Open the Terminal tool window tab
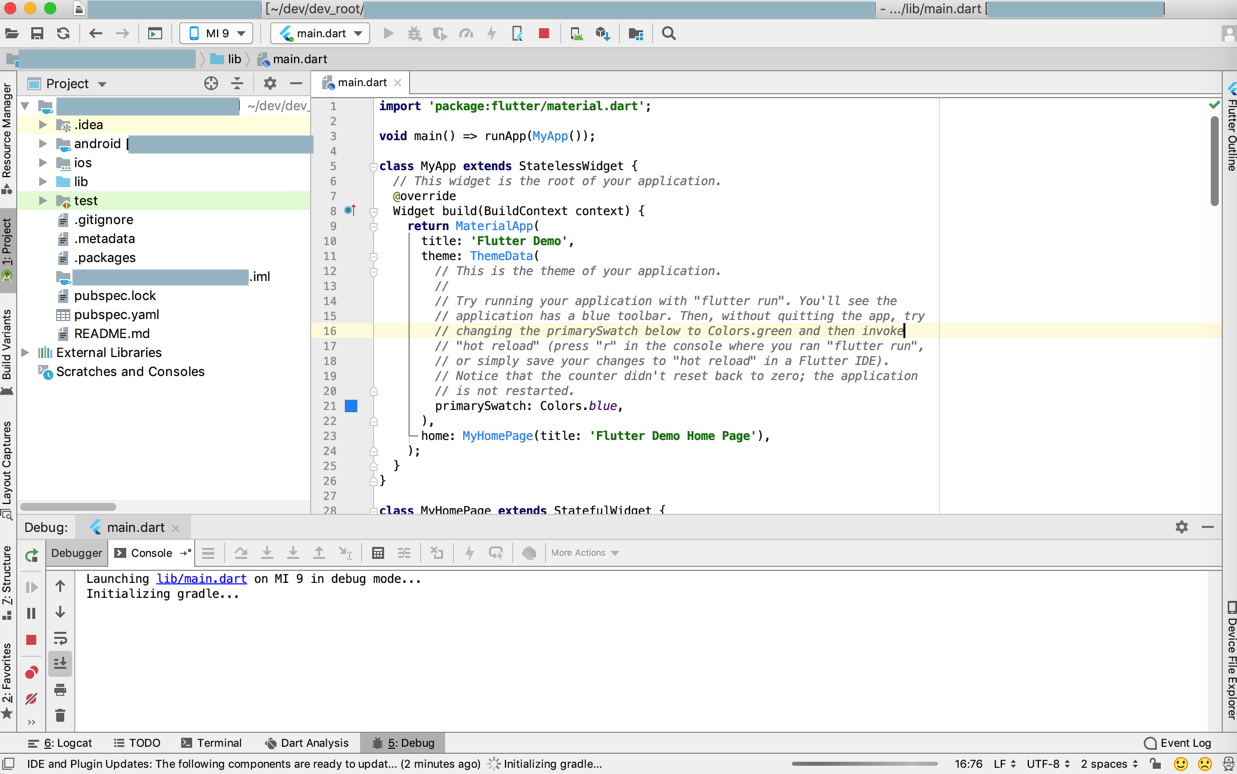The height and width of the screenshot is (774, 1237). [211, 743]
